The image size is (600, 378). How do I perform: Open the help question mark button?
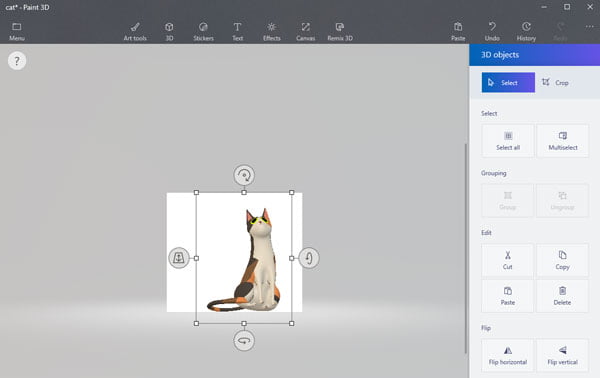coord(17,60)
